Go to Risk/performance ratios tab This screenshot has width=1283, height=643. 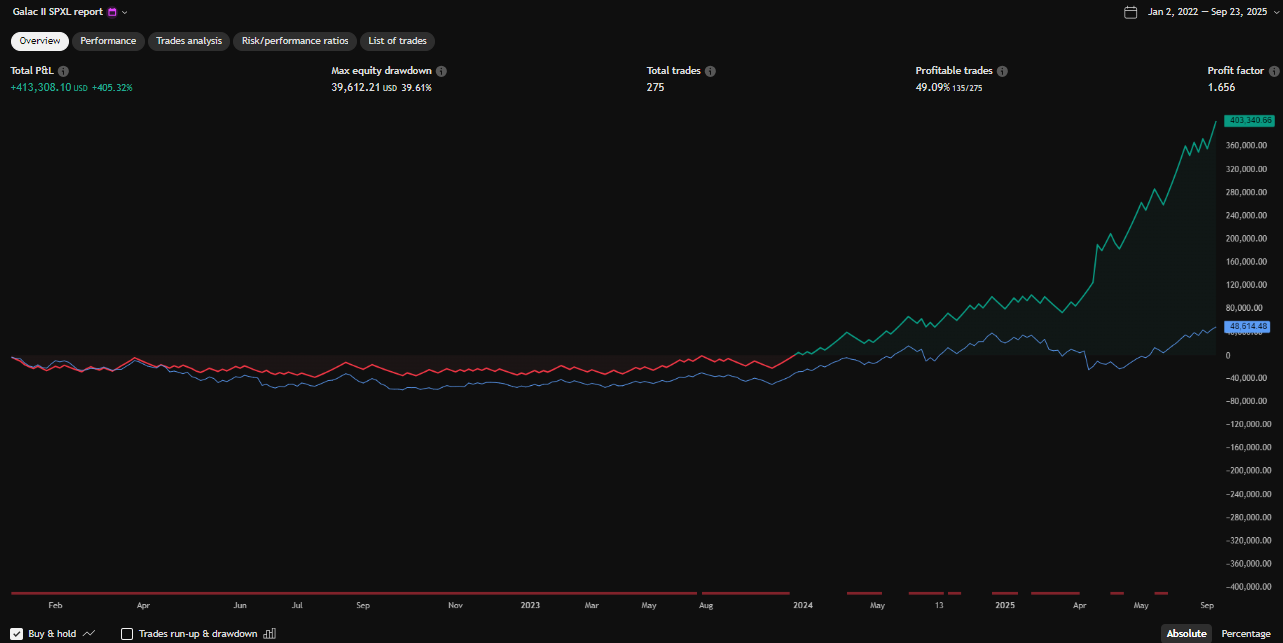(x=295, y=41)
